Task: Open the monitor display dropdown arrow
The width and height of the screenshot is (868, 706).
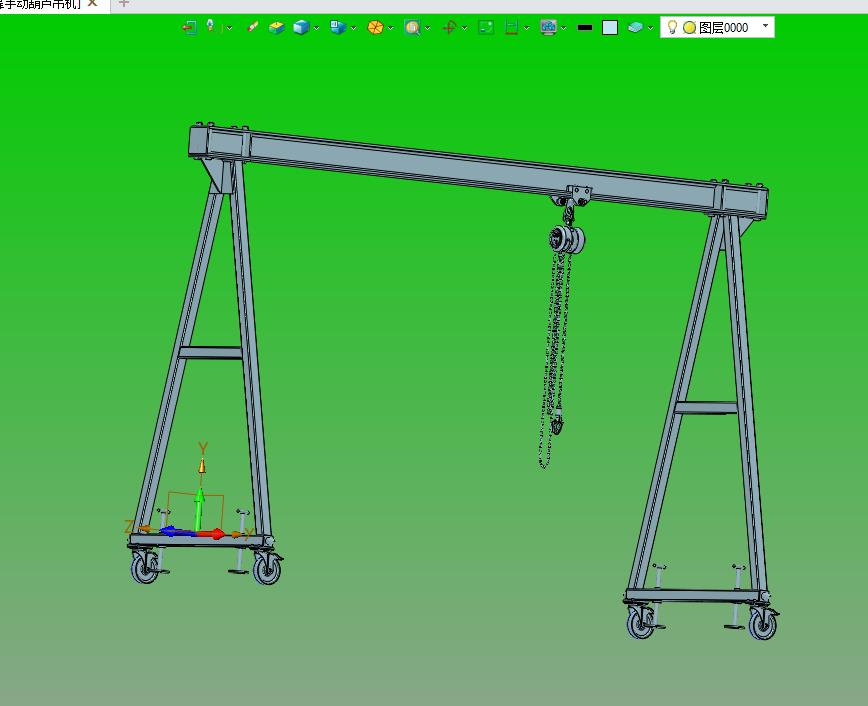Action: click(x=564, y=28)
